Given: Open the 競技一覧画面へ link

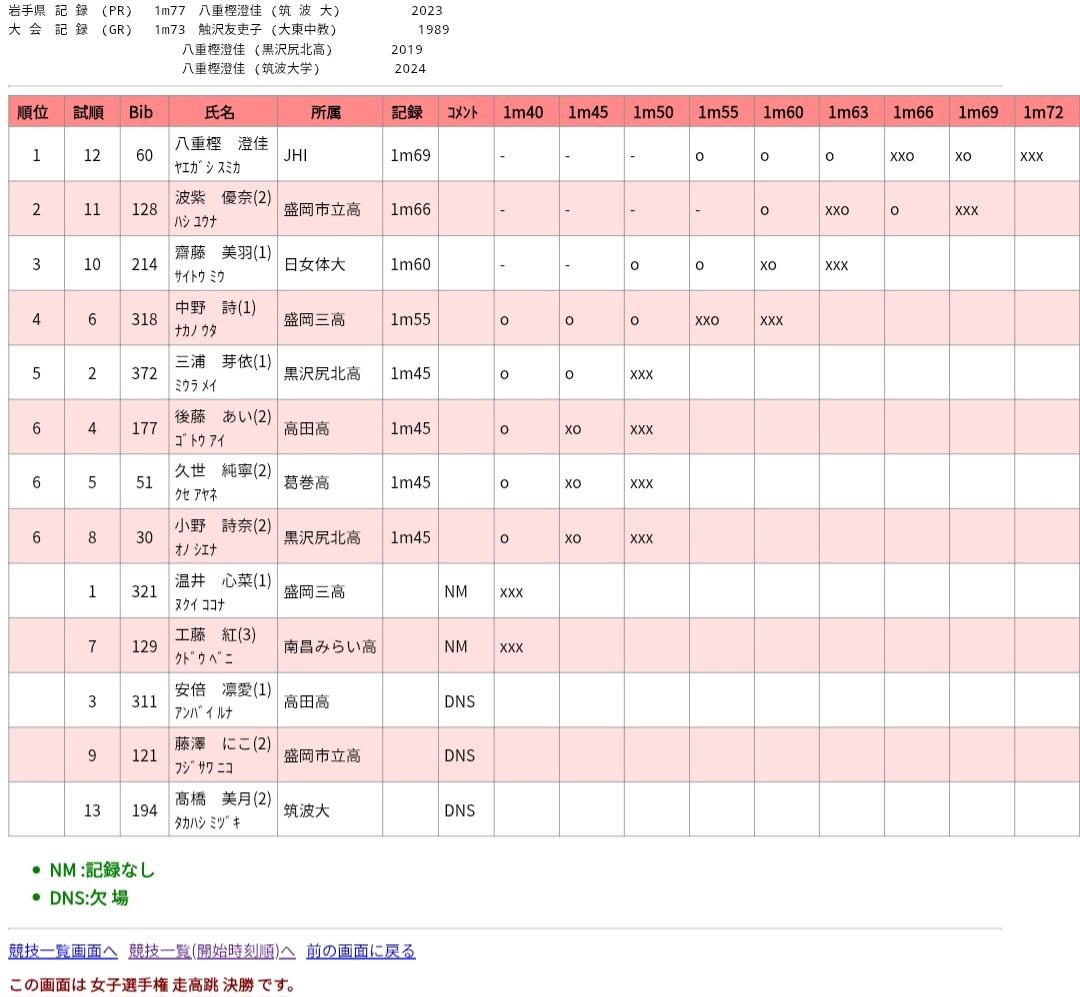Looking at the screenshot, I should coord(63,951).
